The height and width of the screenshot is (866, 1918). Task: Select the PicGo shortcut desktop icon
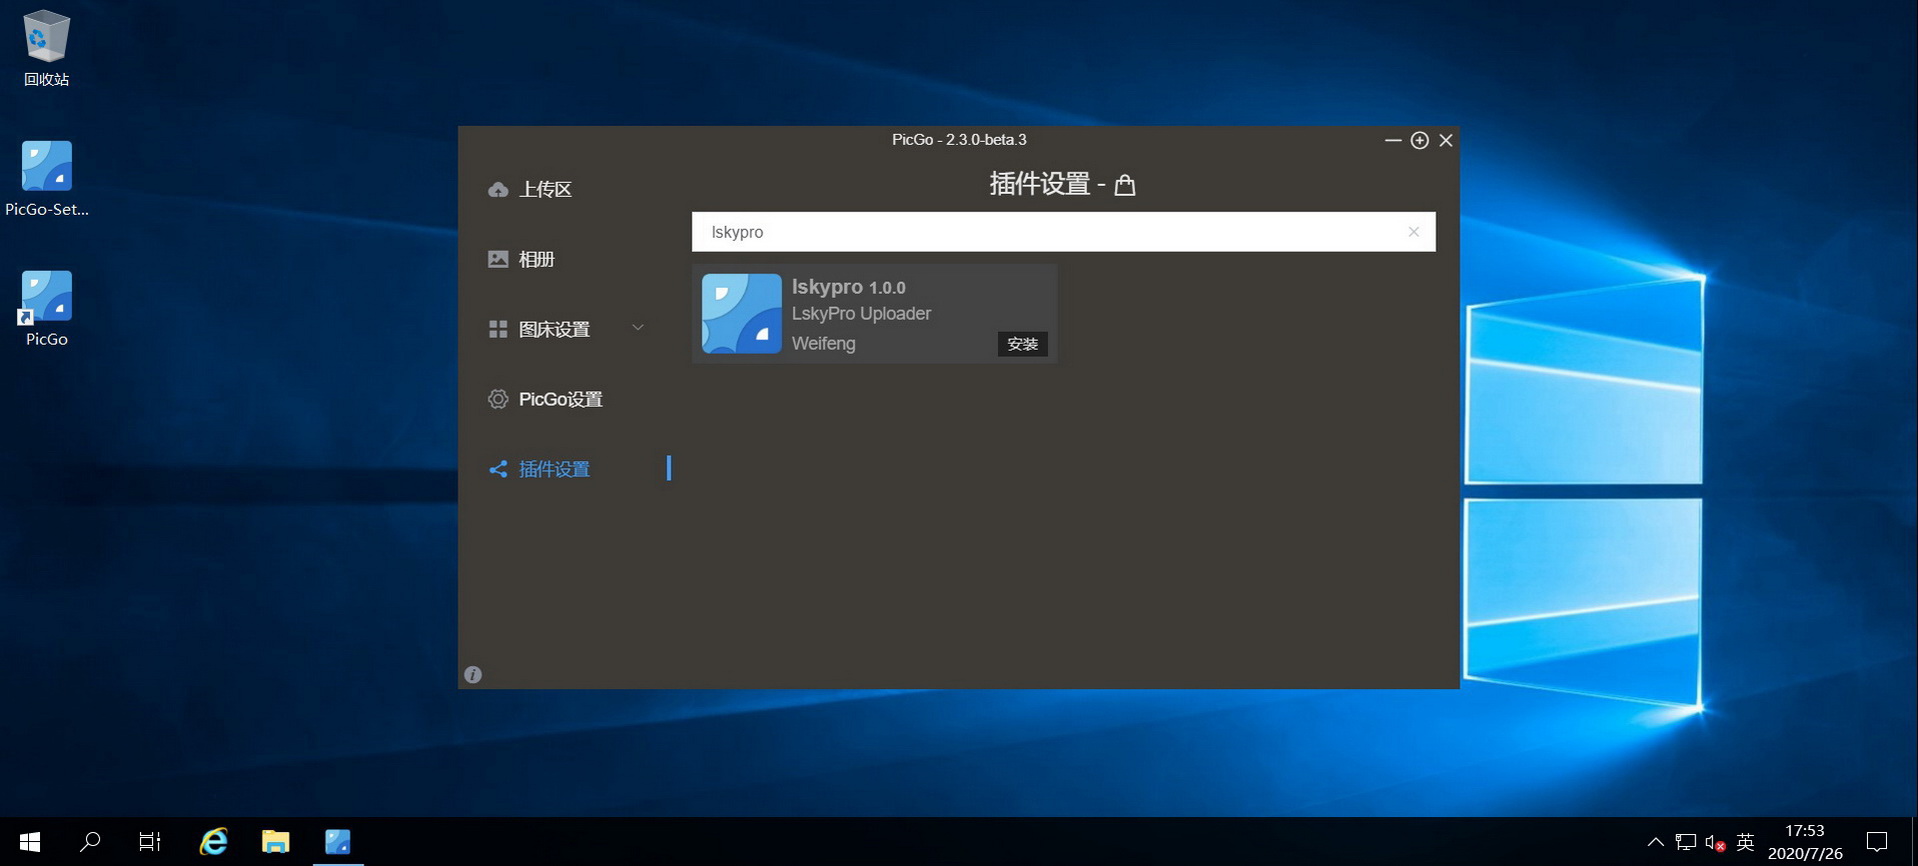click(46, 308)
